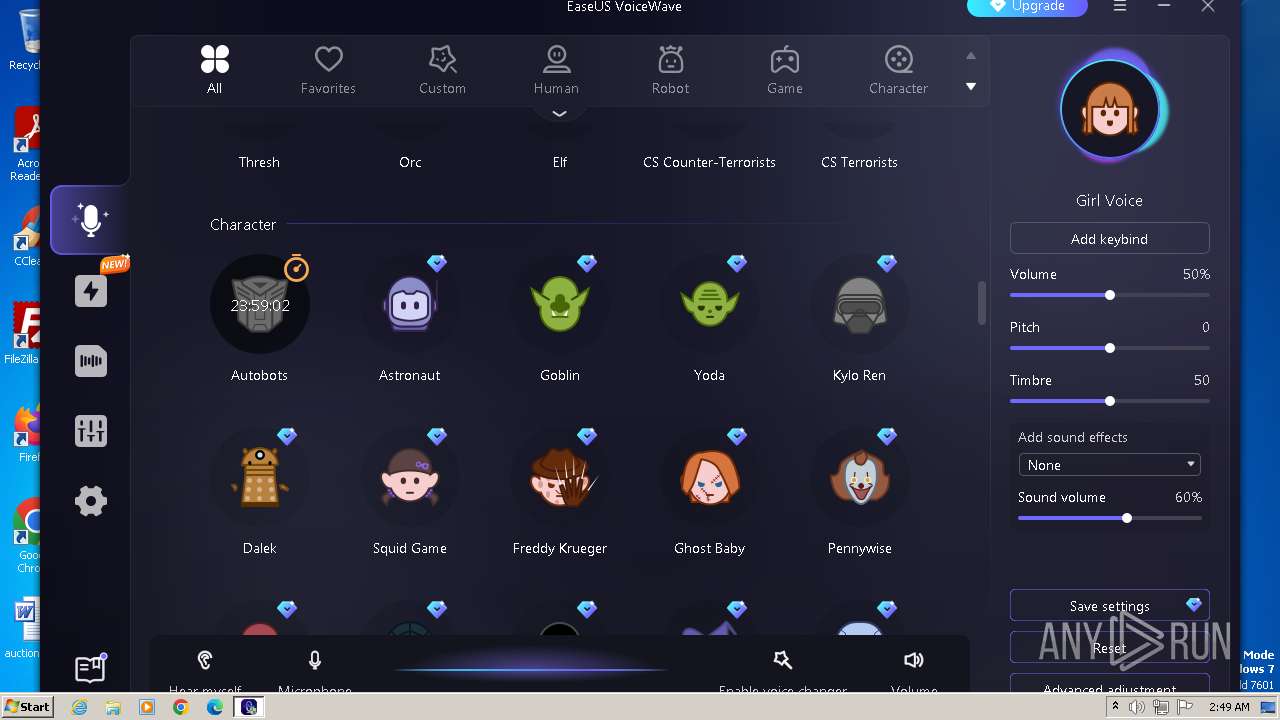The image size is (1280, 720).
Task: Click the Girl Voice avatar
Action: pos(1109,110)
